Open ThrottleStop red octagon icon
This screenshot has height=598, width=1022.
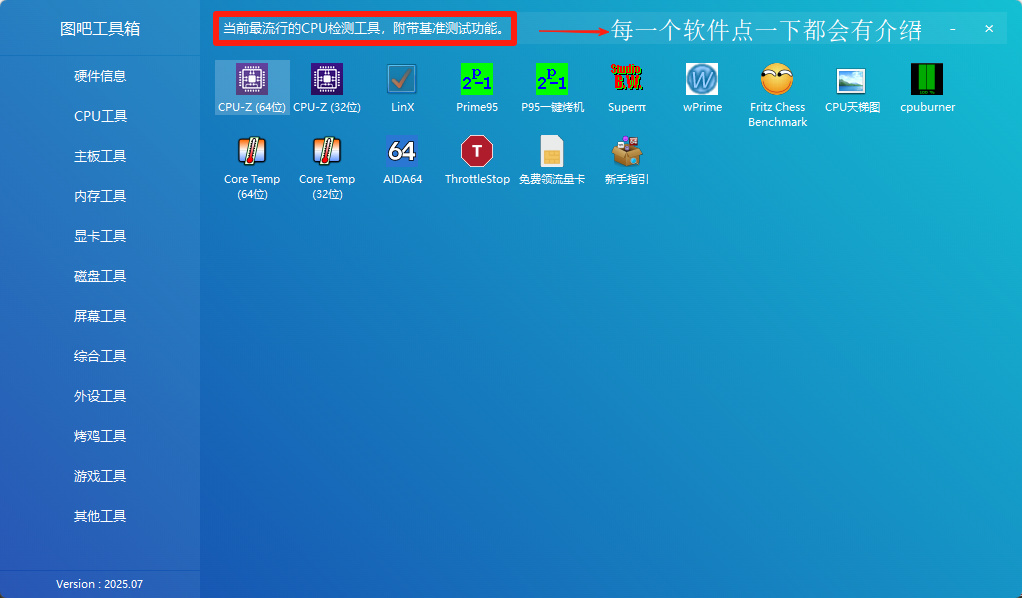[477, 151]
